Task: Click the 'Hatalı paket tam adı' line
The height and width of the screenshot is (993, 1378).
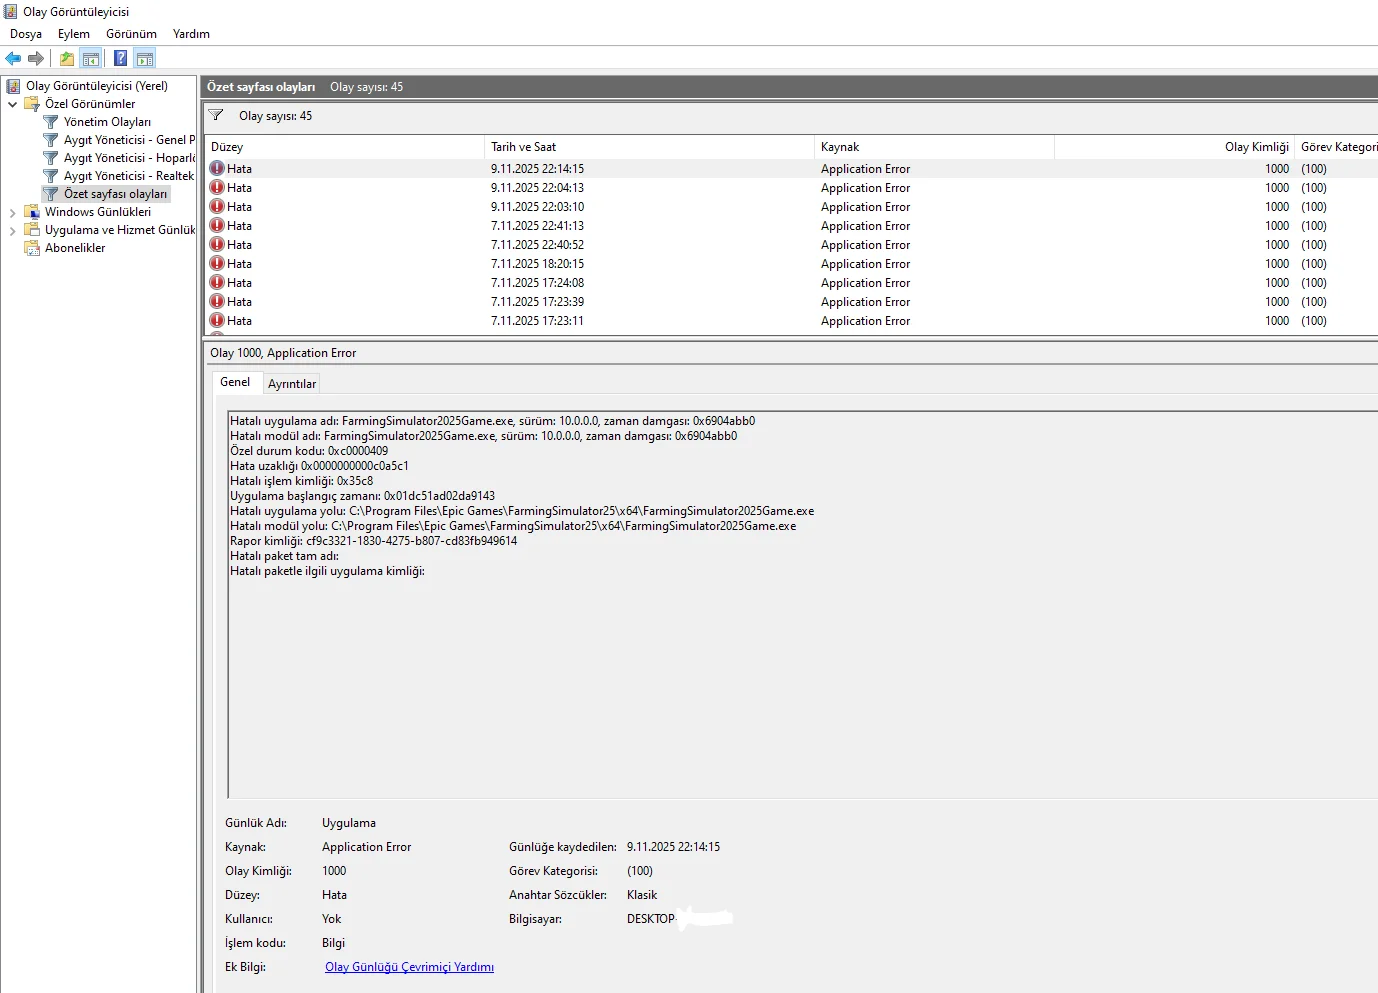Action: [284, 556]
